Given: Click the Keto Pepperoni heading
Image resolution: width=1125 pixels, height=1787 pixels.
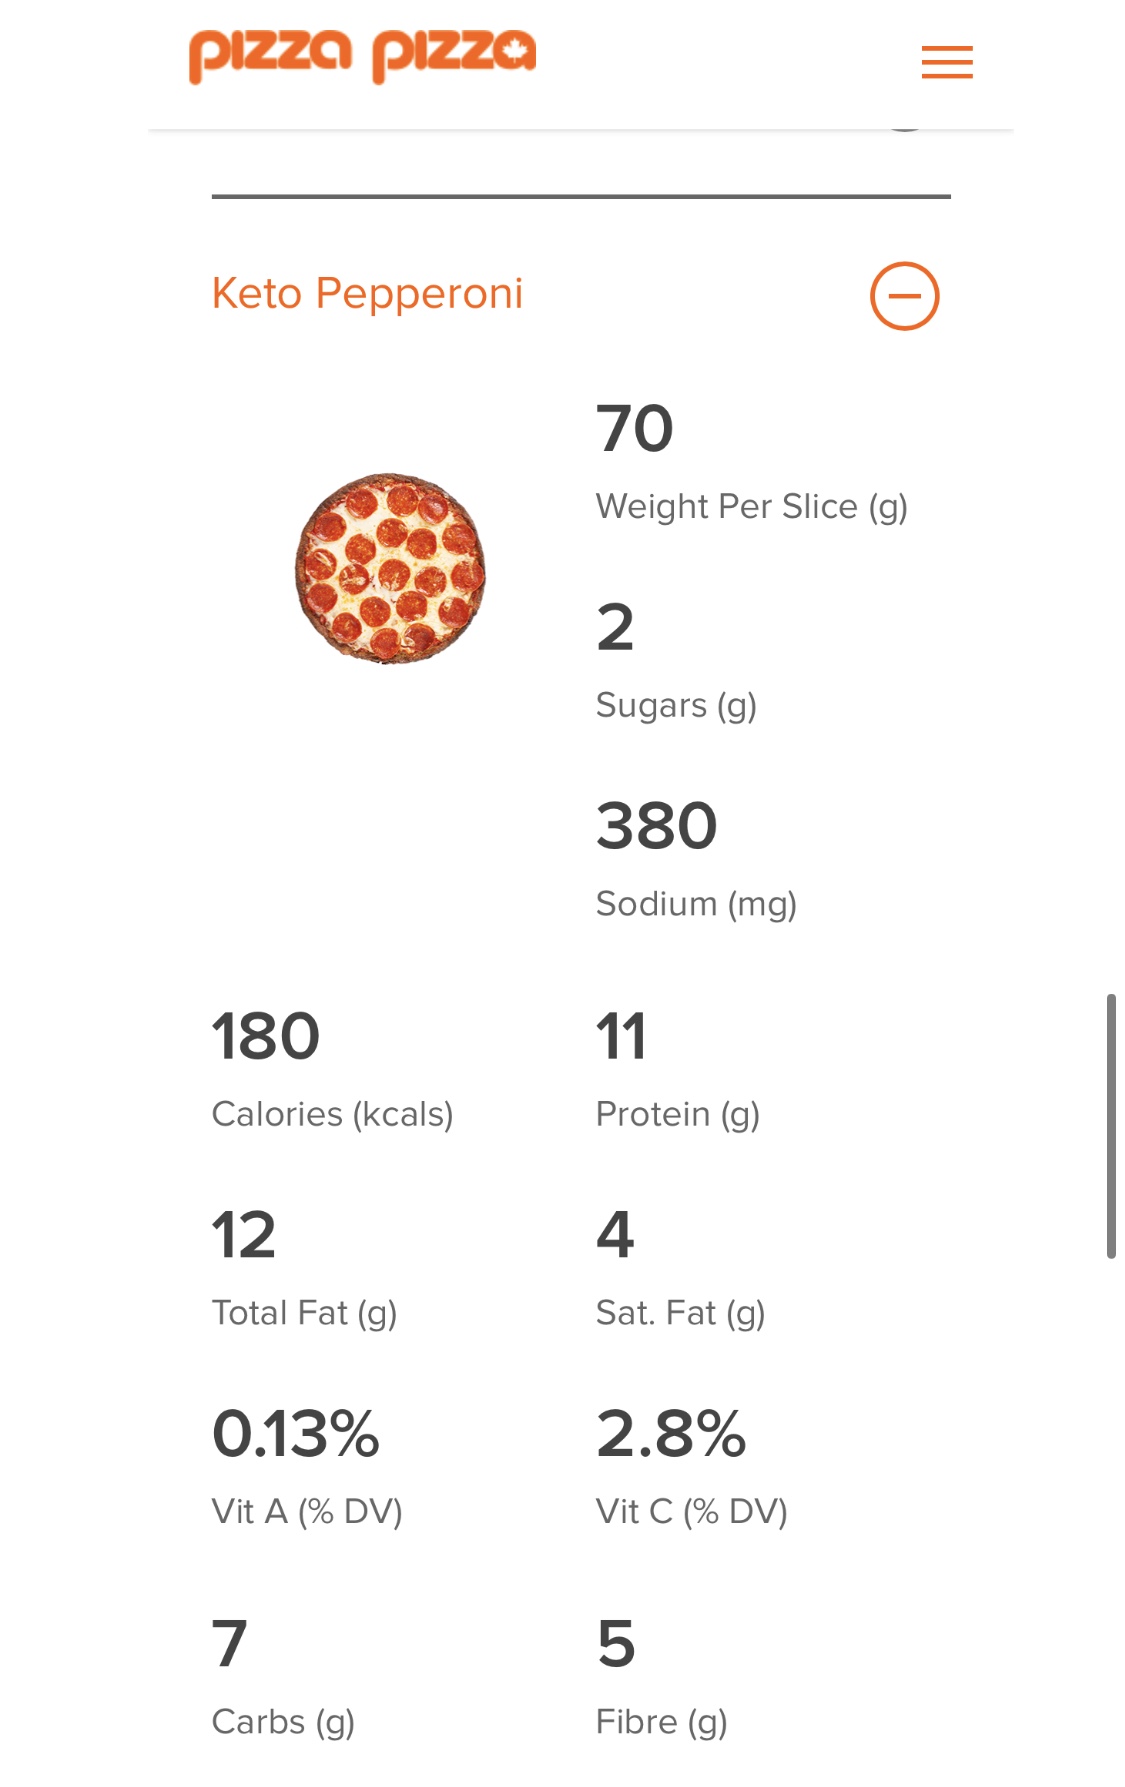Looking at the screenshot, I should [x=367, y=294].
